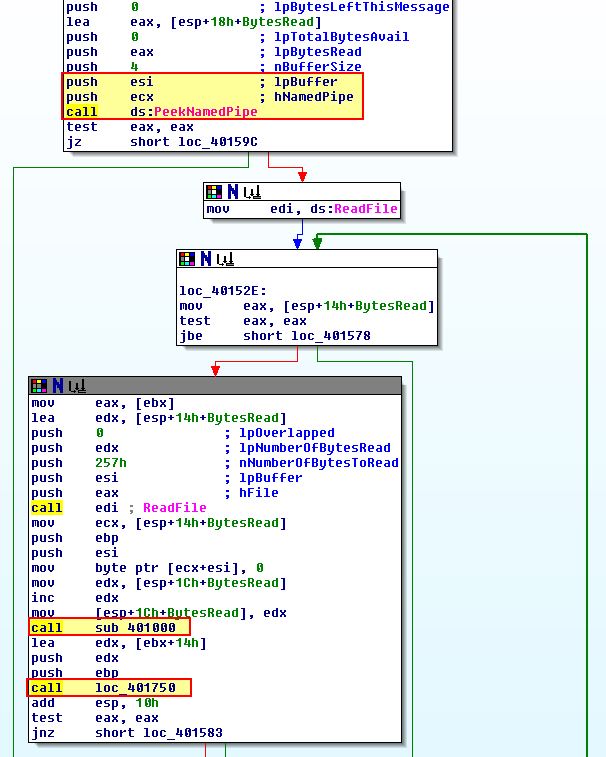Select the loc_40152E label line
This screenshot has width=606, height=757.
pos(213,291)
